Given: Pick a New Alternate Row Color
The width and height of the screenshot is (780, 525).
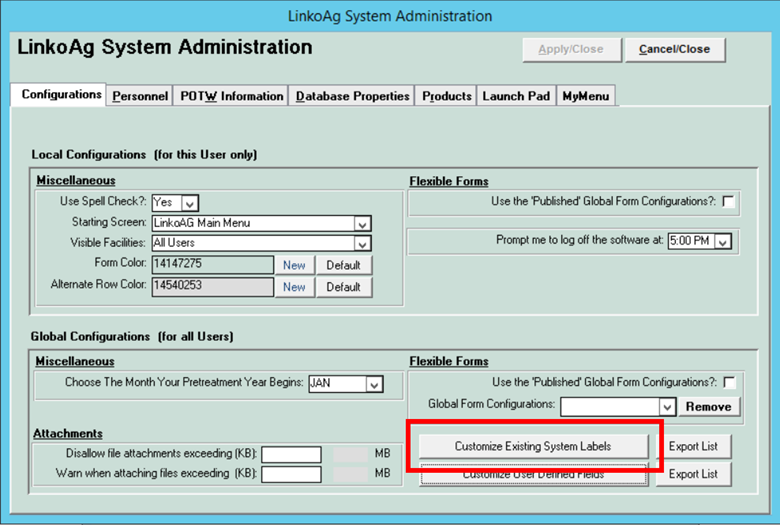Looking at the screenshot, I should pyautogui.click(x=294, y=287).
